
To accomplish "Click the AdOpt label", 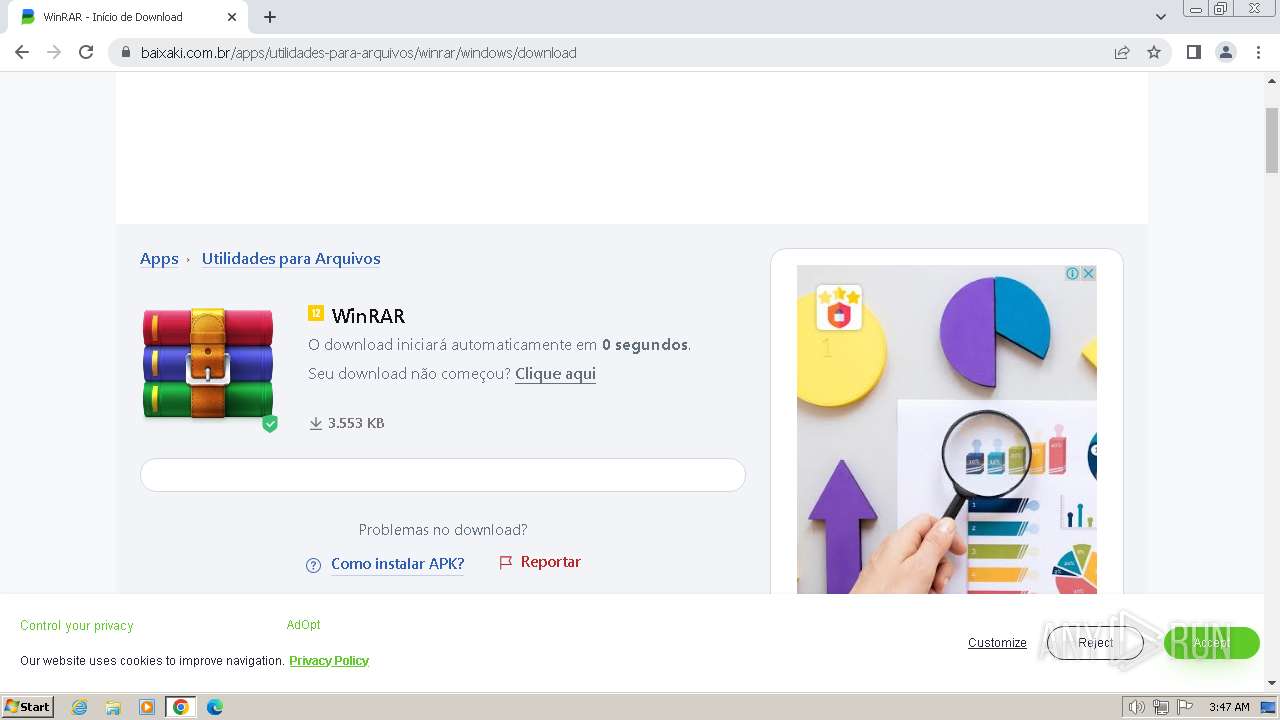I will 304,625.
